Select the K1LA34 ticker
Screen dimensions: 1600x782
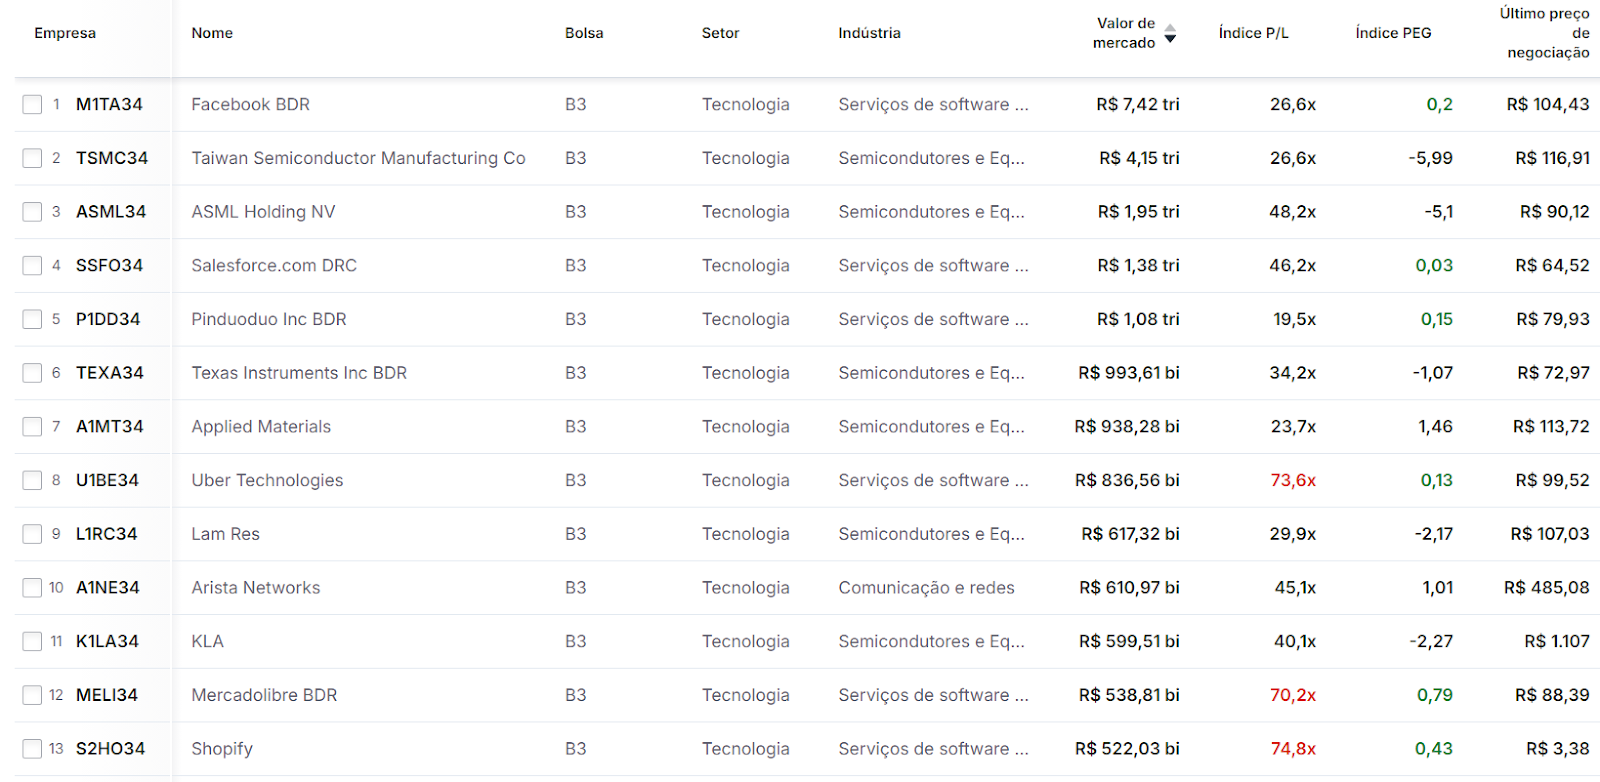point(107,641)
